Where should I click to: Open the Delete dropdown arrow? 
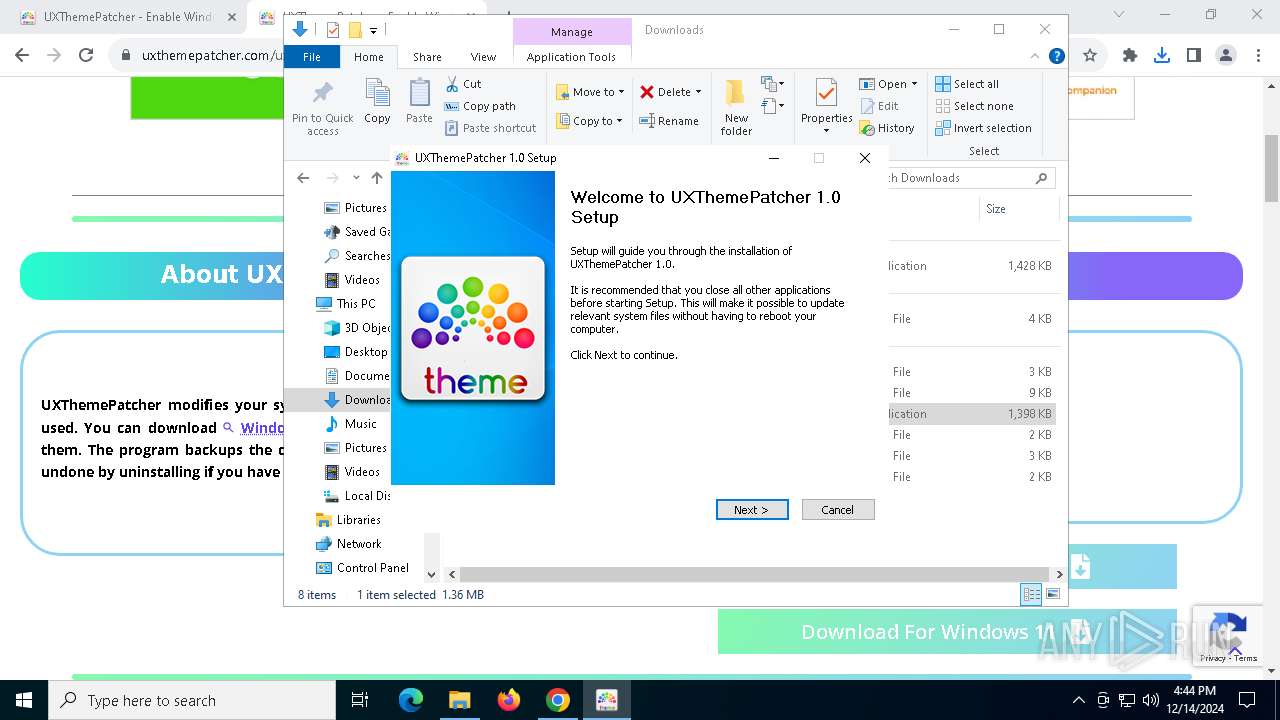698,92
